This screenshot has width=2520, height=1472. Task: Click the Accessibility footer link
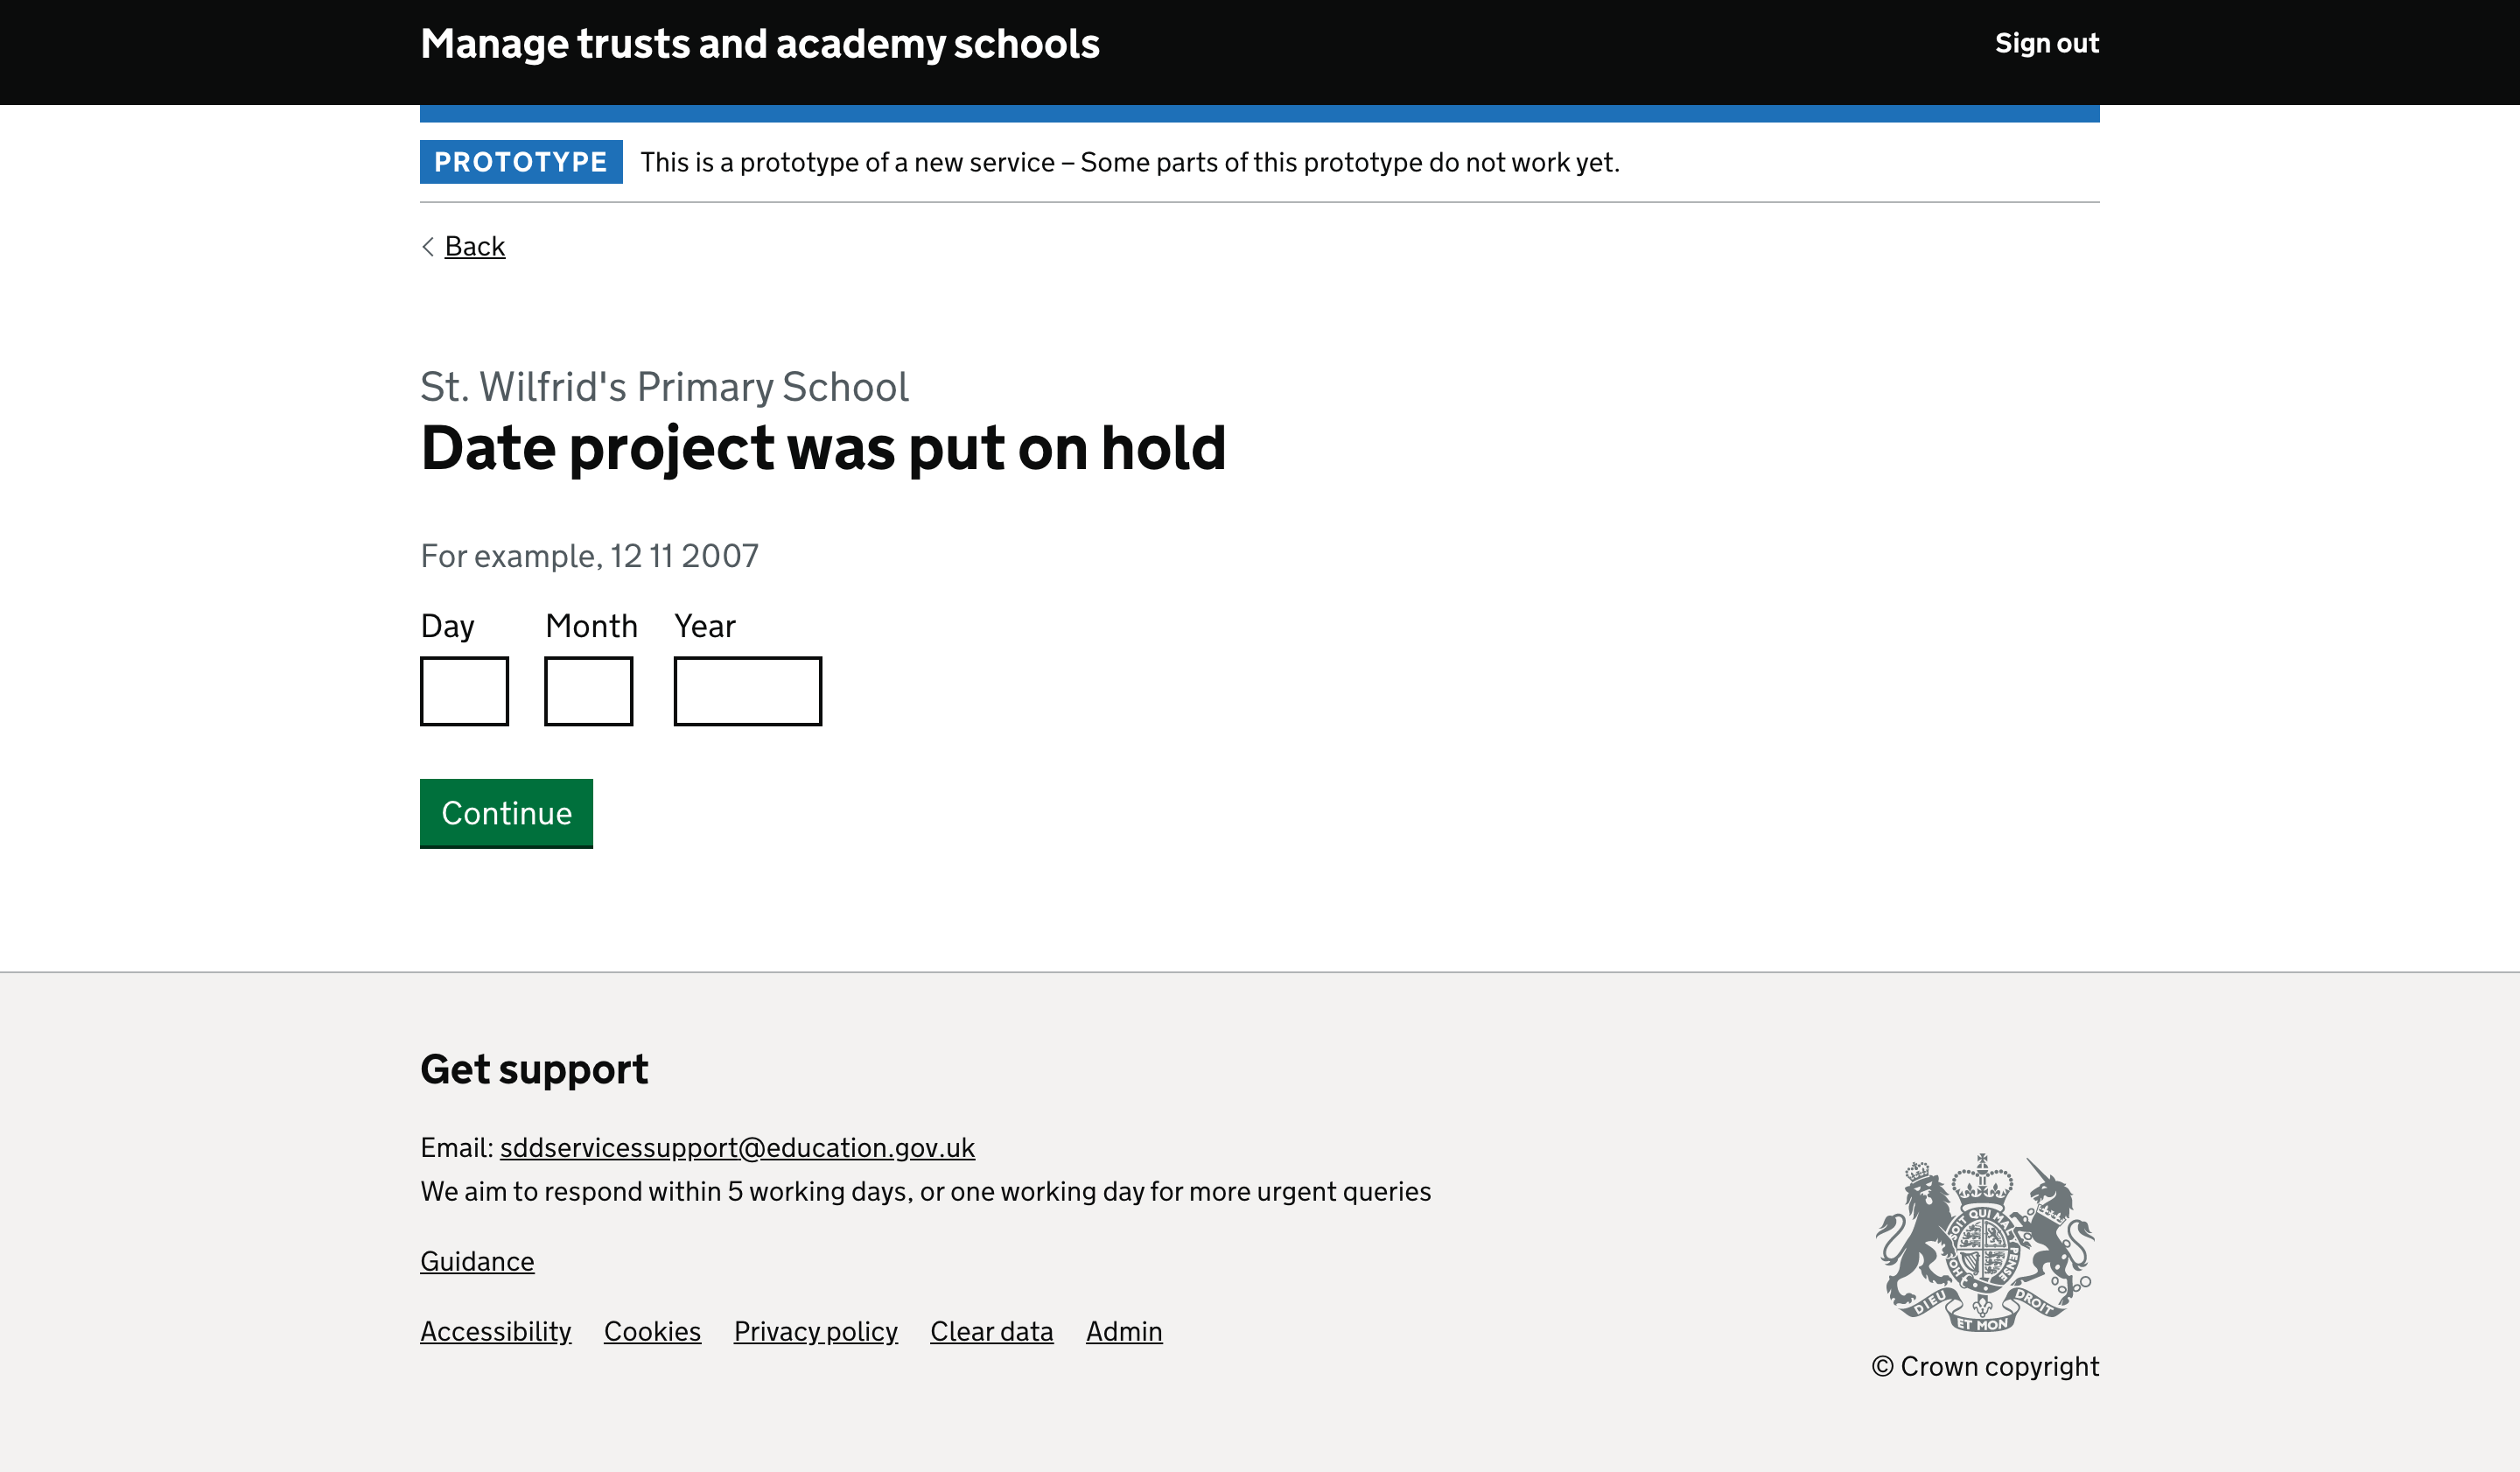tap(495, 1332)
